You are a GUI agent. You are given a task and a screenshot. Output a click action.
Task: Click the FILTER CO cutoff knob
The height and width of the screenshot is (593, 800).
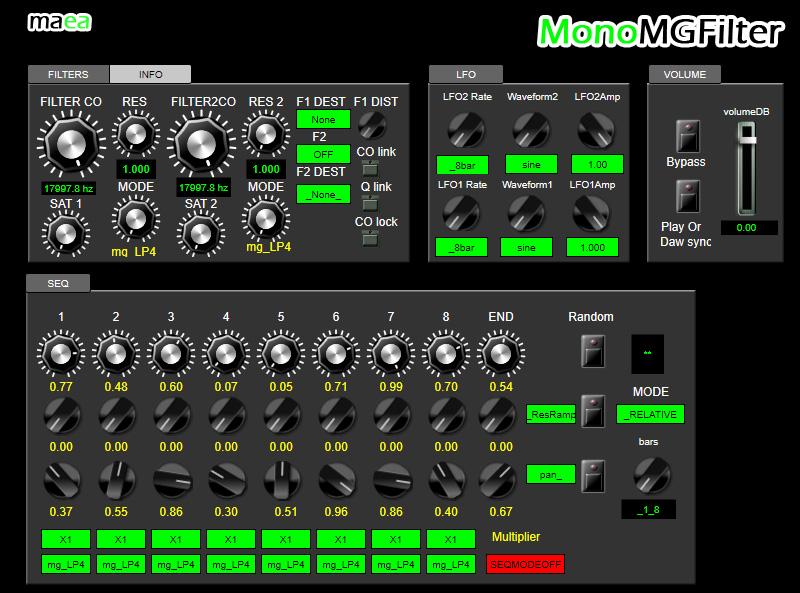[71, 145]
